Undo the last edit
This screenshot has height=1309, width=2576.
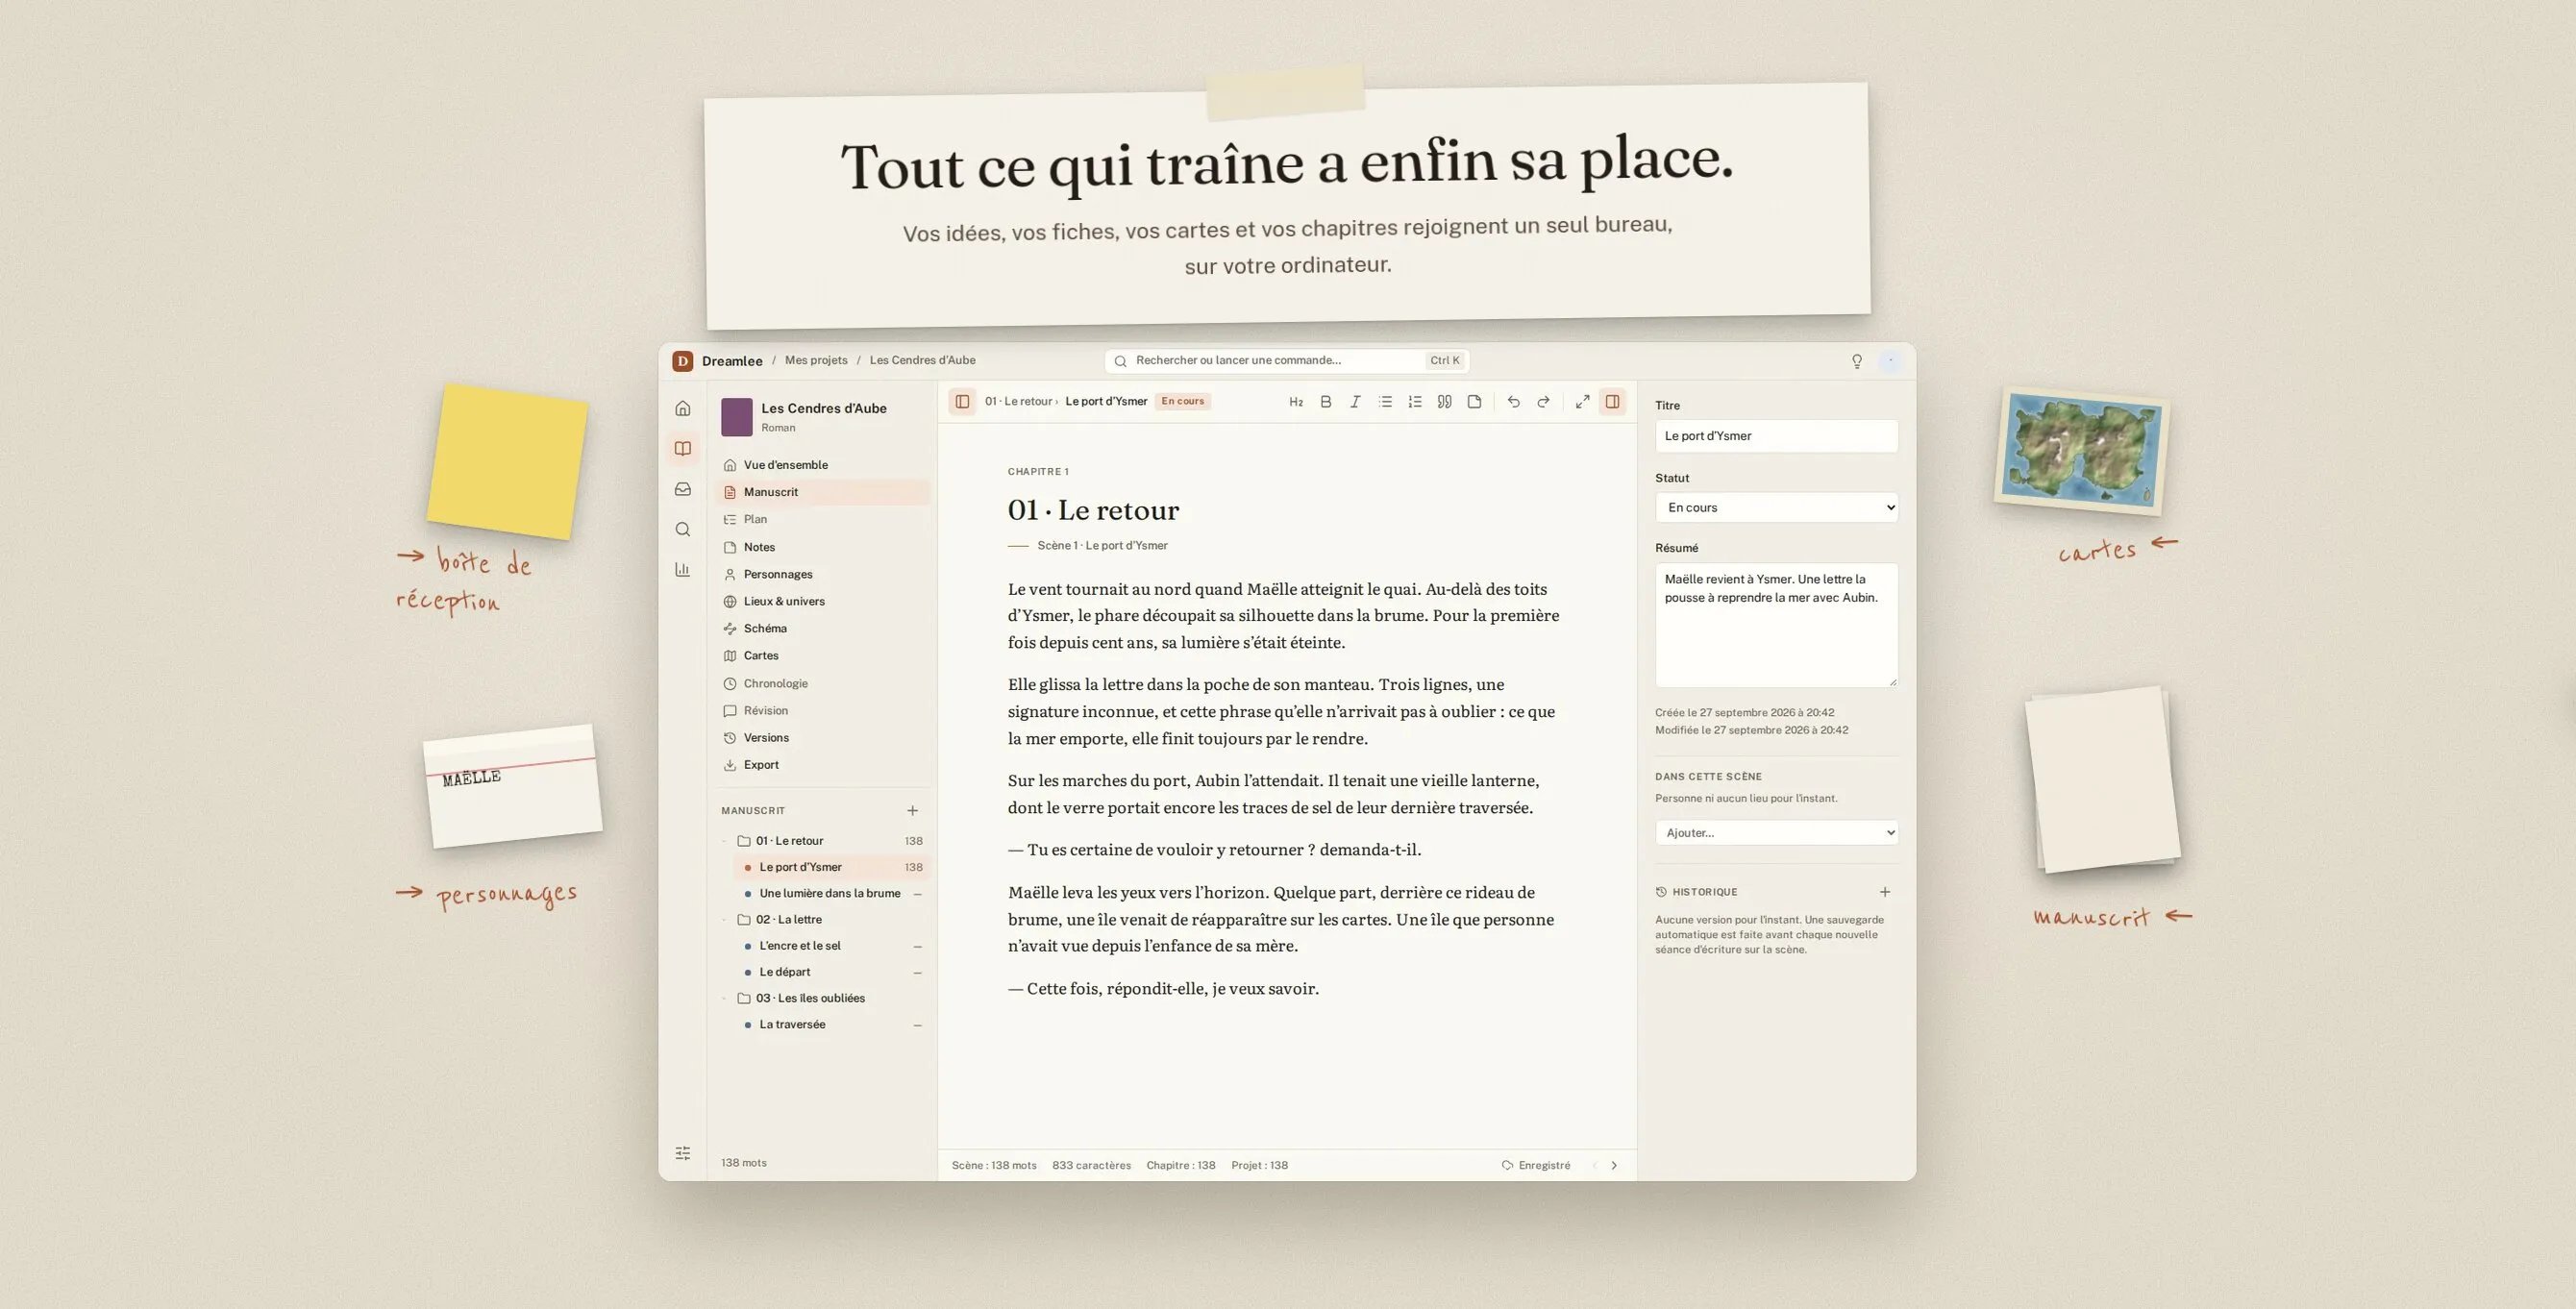pyautogui.click(x=1514, y=401)
